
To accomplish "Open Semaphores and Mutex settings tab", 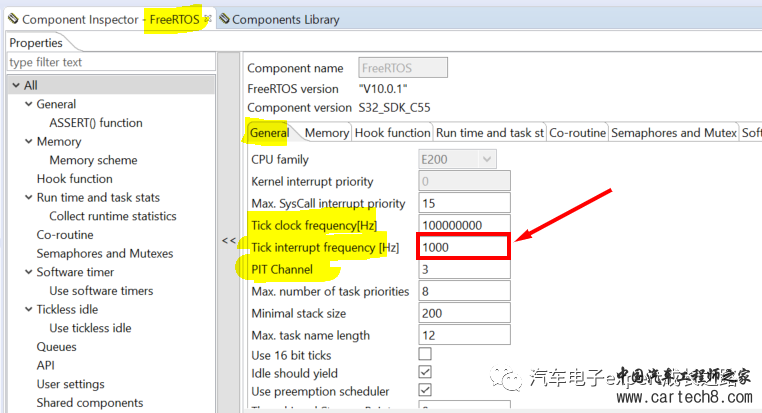I will coord(674,133).
